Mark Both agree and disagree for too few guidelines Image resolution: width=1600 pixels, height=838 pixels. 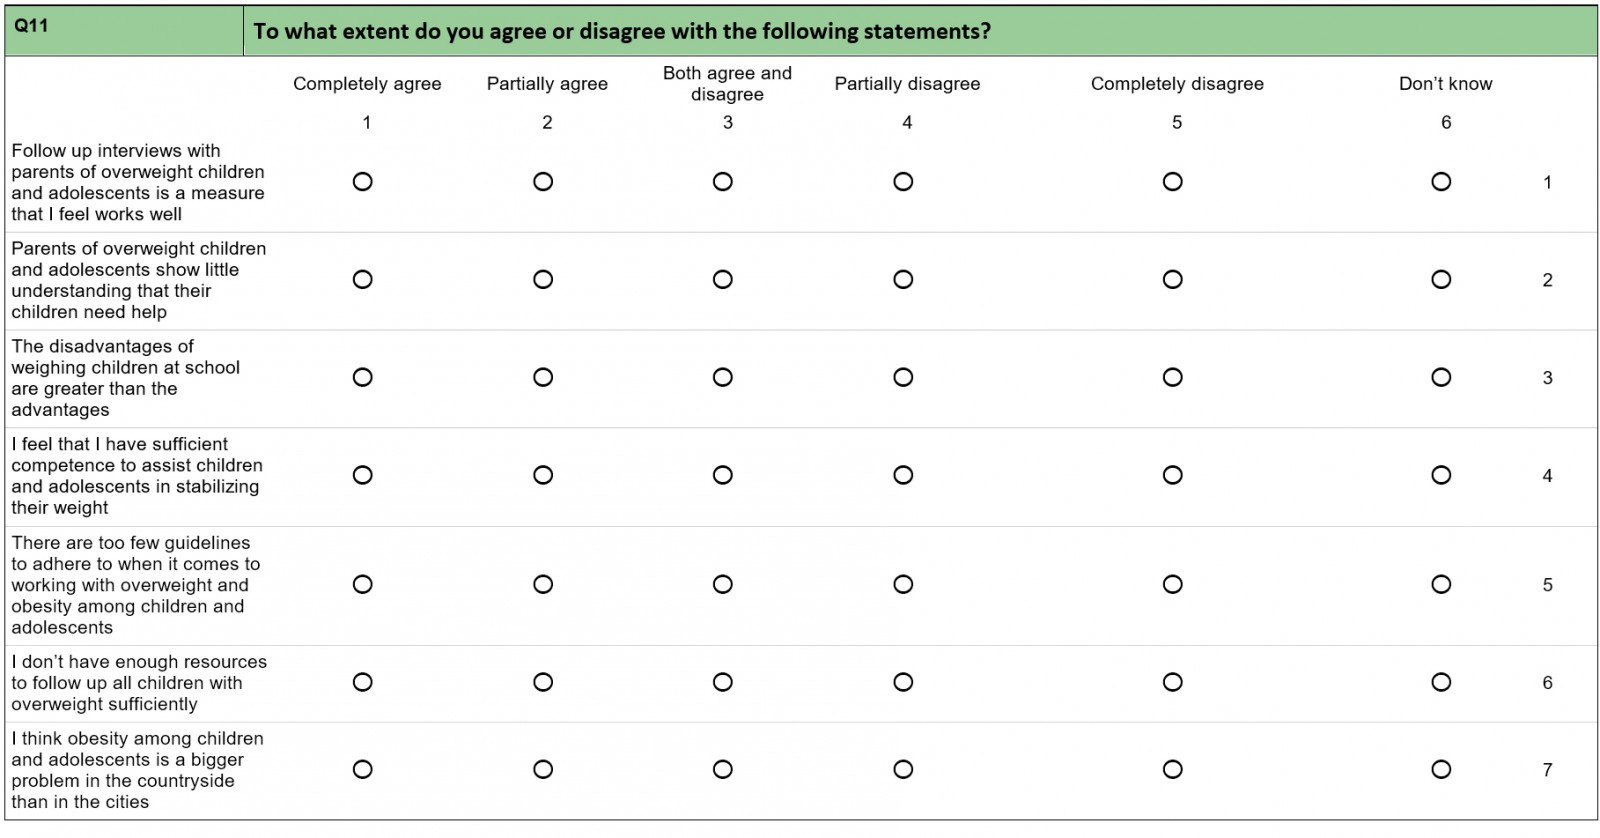tap(723, 584)
